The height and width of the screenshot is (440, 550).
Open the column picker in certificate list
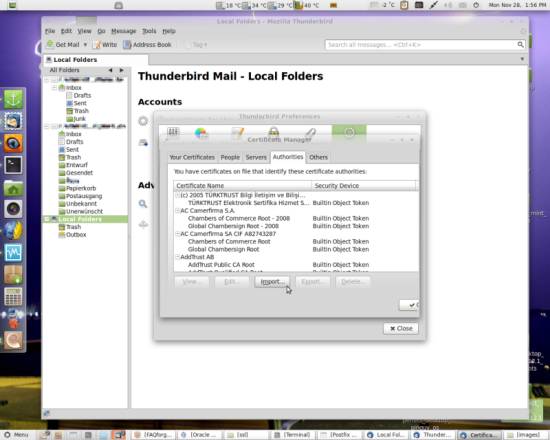point(417,186)
